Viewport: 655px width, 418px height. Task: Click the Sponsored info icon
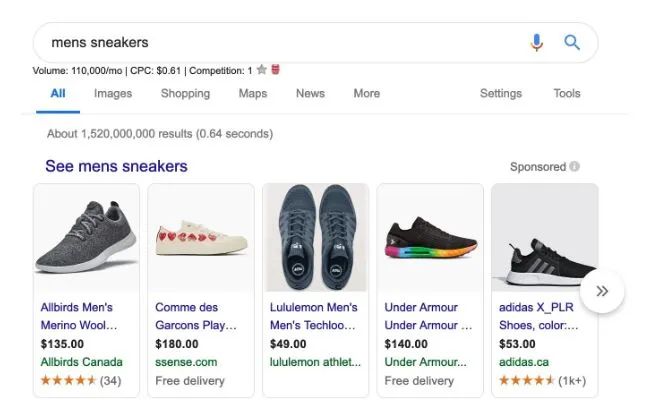pos(574,167)
